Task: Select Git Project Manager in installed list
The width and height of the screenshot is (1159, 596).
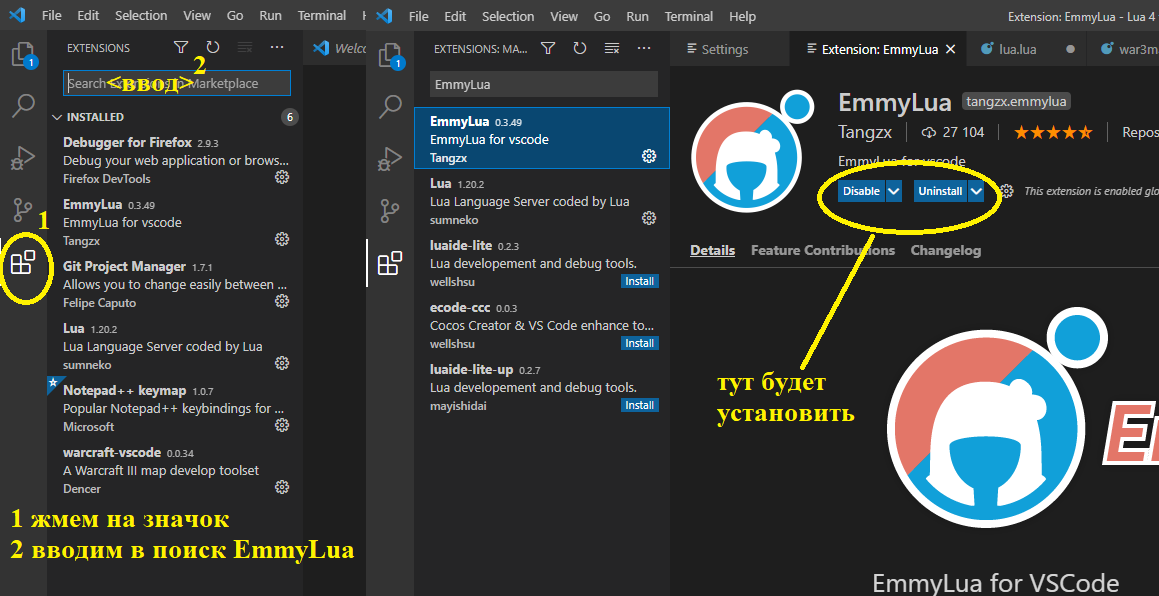Action: [176, 284]
